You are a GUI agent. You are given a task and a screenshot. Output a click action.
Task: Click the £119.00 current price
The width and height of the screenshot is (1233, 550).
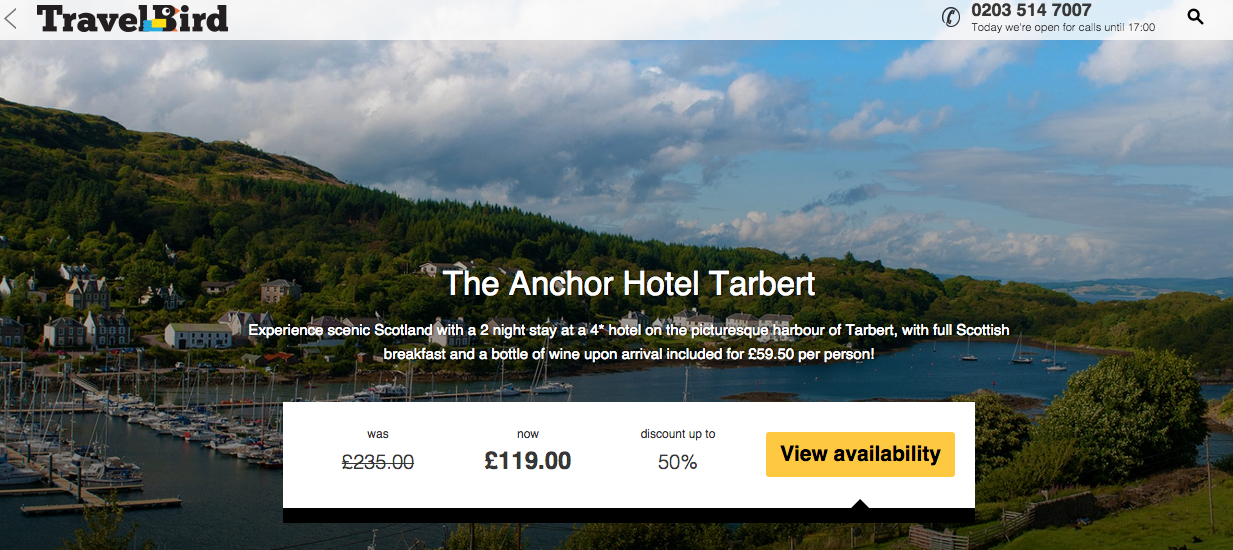point(528,461)
